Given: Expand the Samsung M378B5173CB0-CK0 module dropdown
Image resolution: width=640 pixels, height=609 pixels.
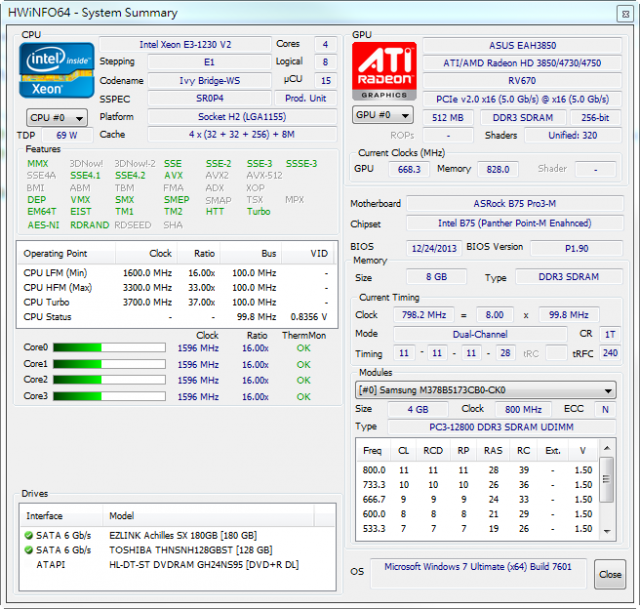Looking at the screenshot, I should (486, 390).
